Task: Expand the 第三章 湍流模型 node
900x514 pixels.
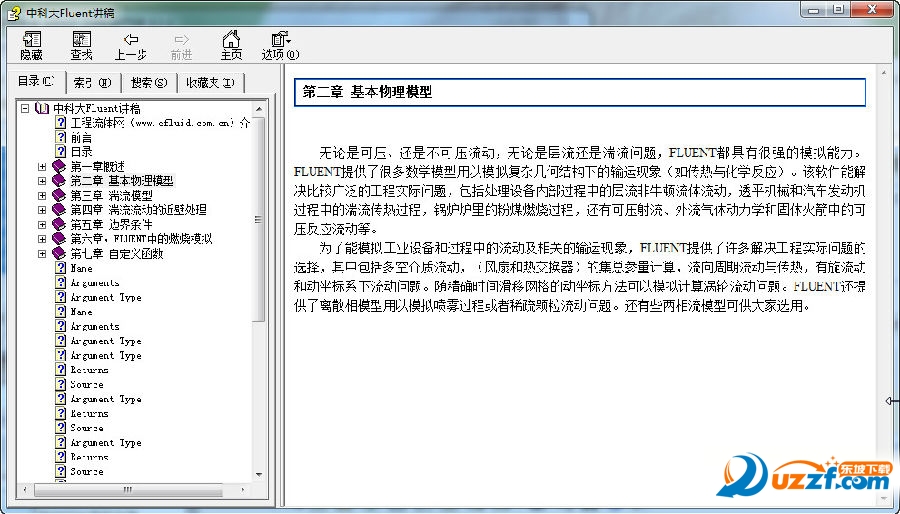Action: (42, 195)
